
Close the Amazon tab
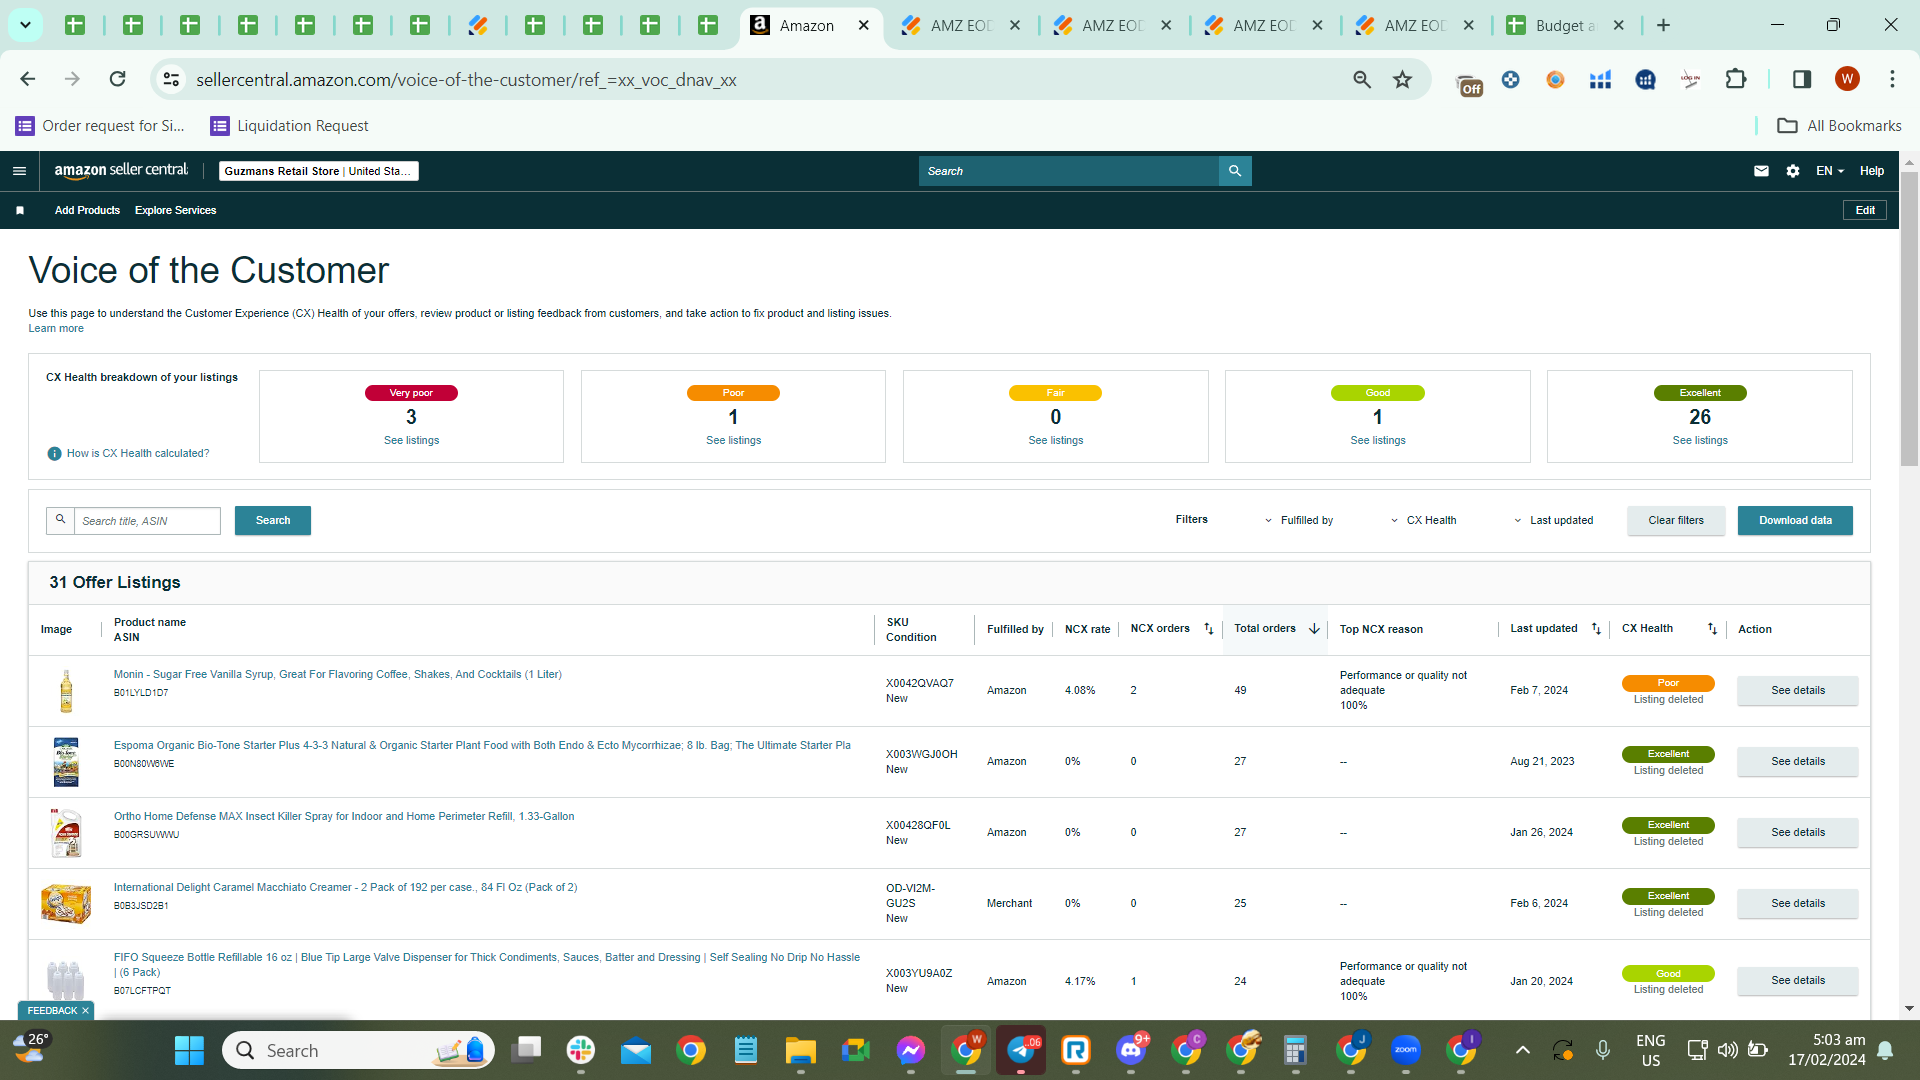864,25
